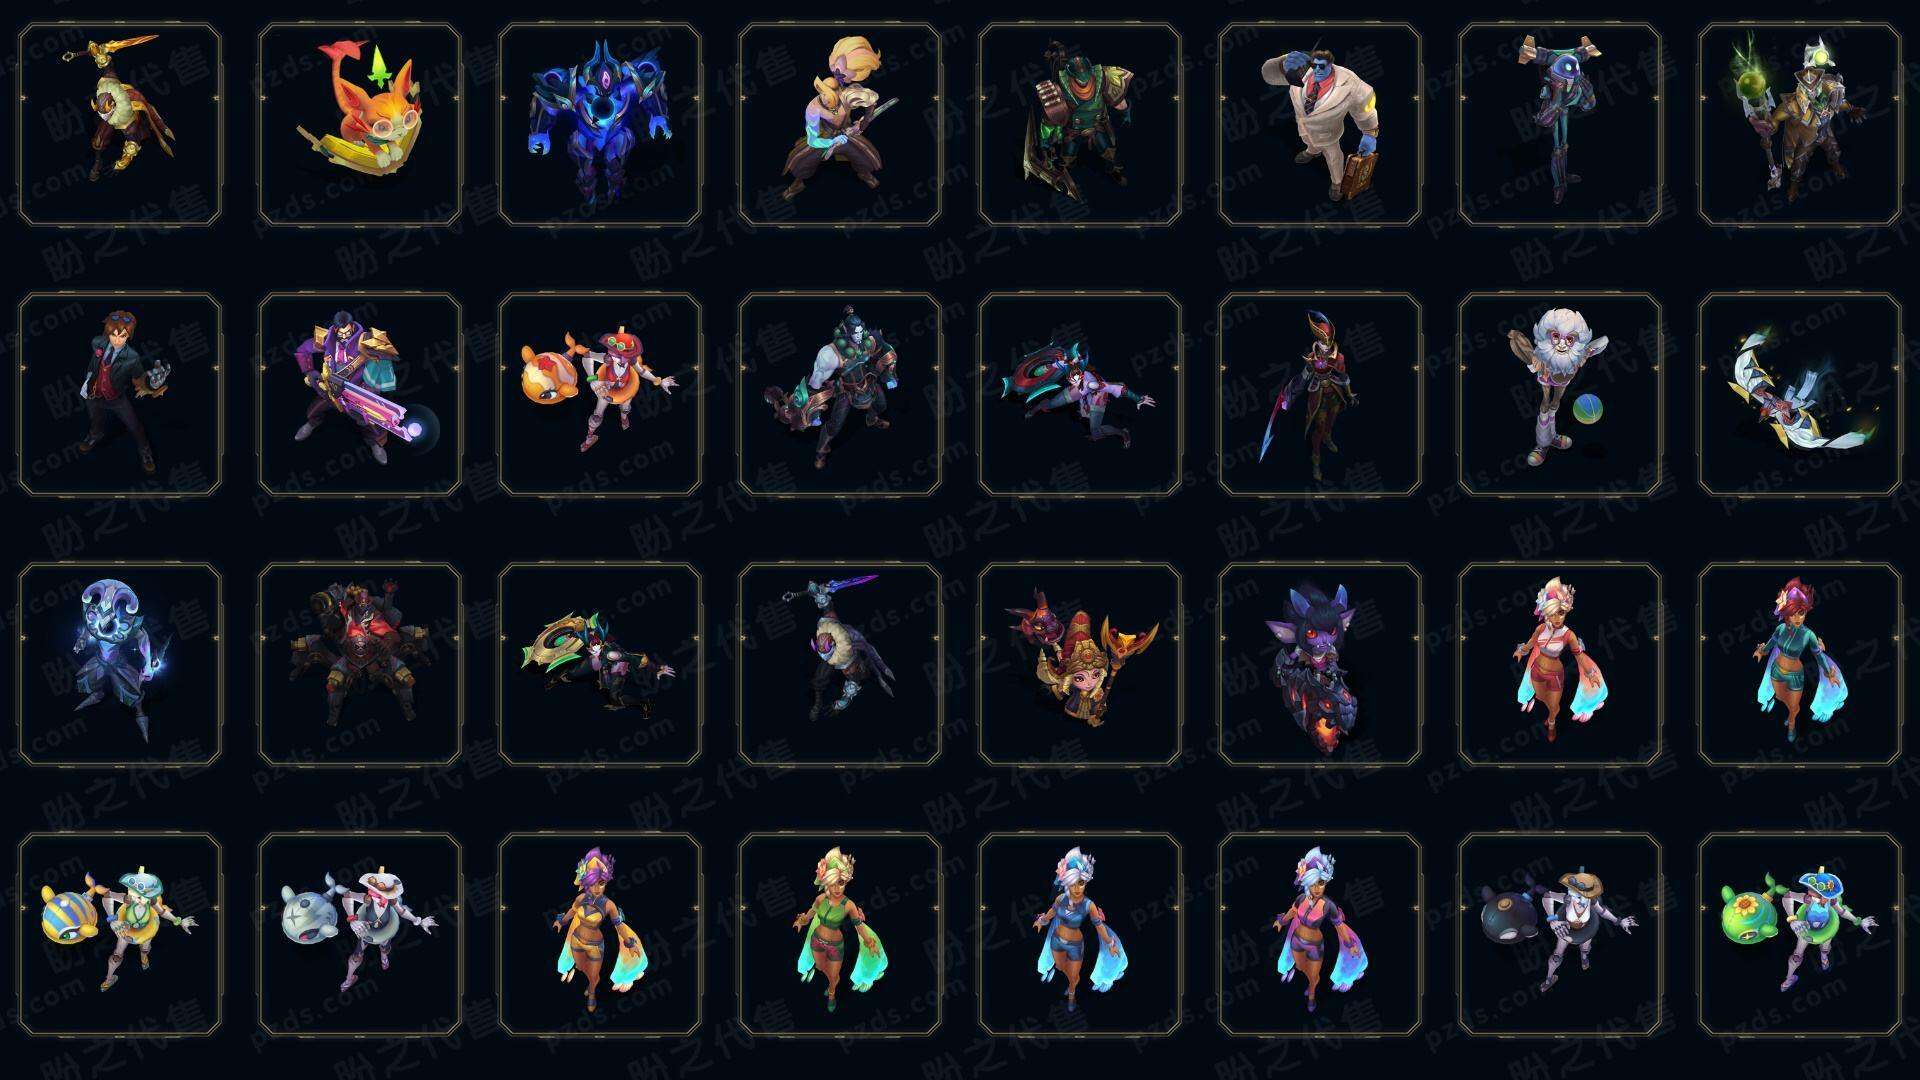The width and height of the screenshot is (1920, 1080).
Task: Select the purple dragon-wolf creature skin
Action: click(1320, 664)
